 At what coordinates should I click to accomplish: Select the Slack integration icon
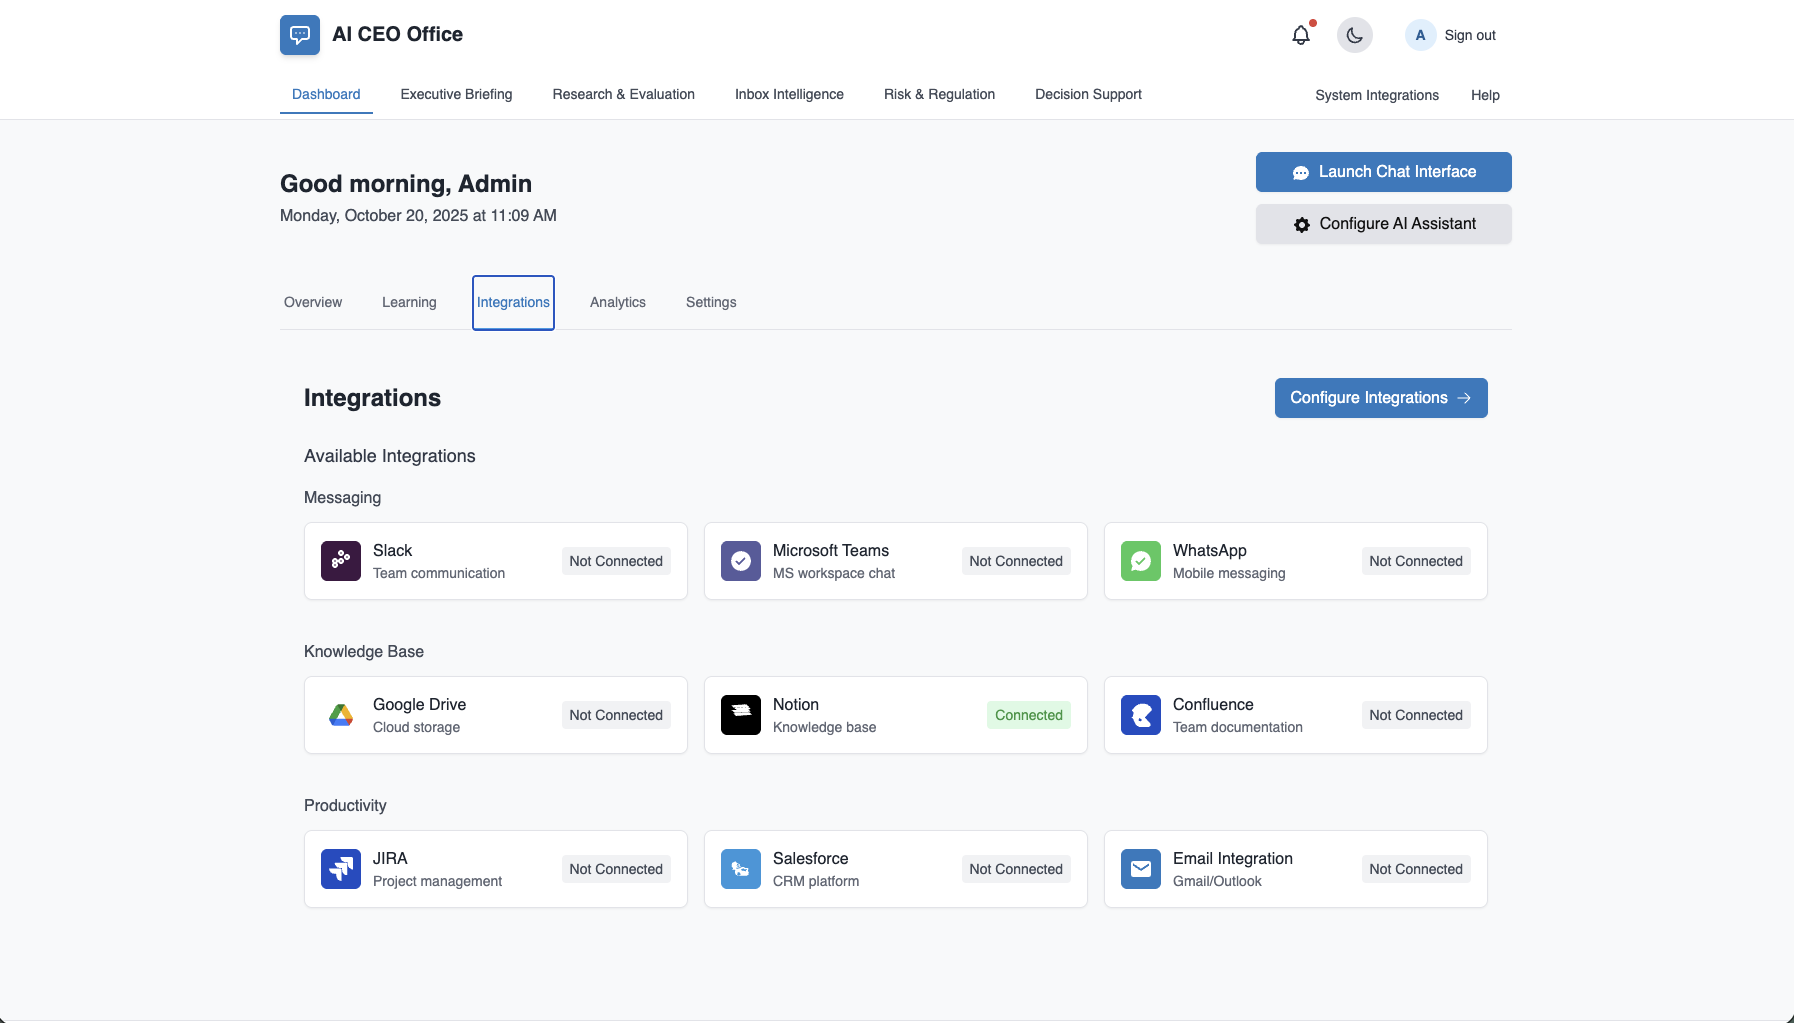341,561
